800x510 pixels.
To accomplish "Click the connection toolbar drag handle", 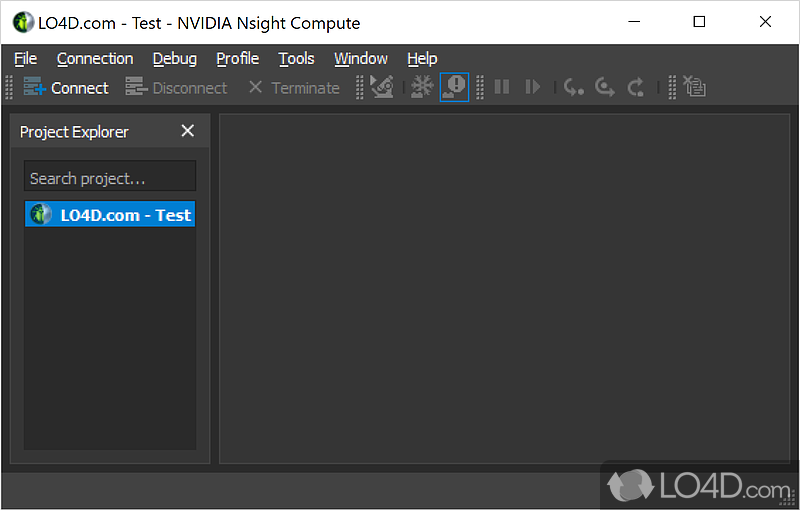I will 9,87.
